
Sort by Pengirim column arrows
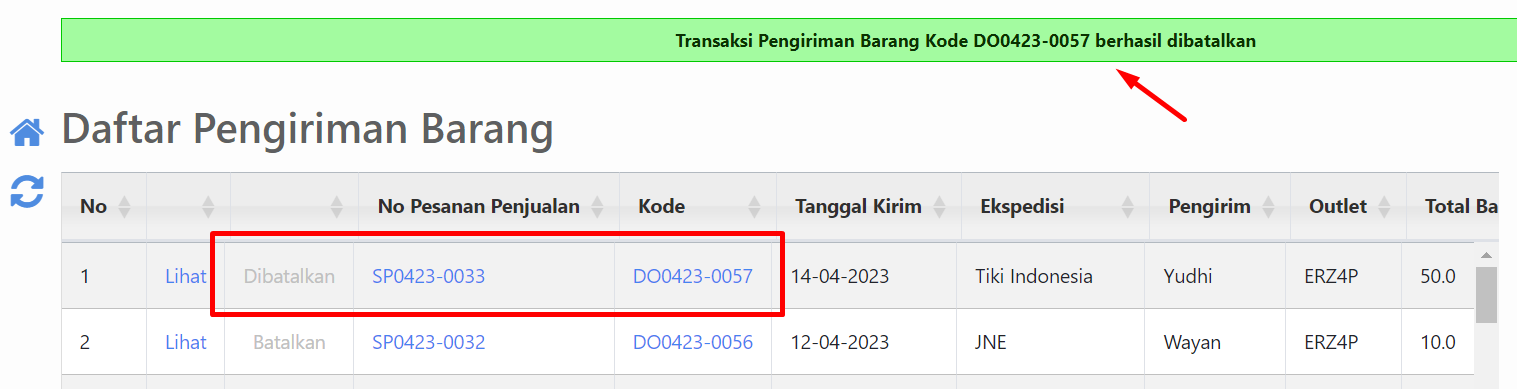point(1270,207)
